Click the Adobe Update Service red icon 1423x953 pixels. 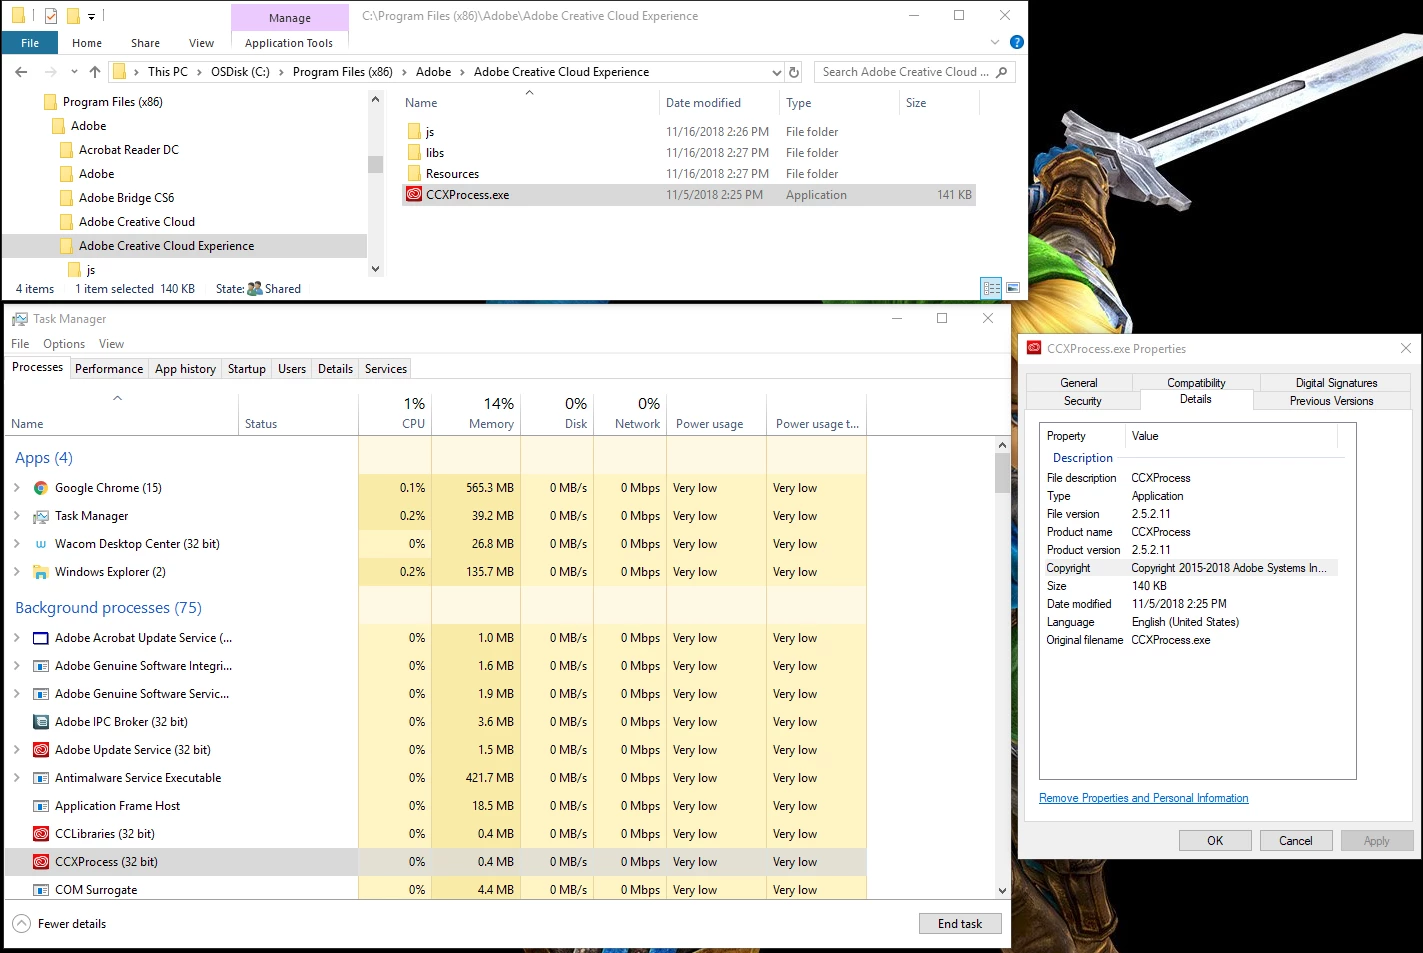pyautogui.click(x=41, y=750)
